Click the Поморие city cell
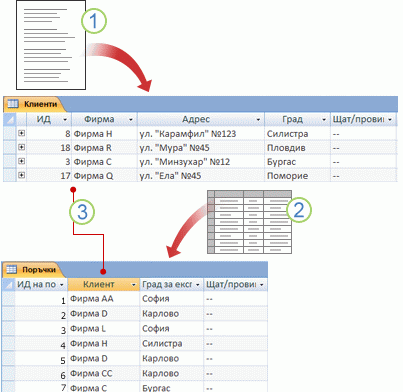The height and width of the screenshot is (392, 403). coord(297,176)
